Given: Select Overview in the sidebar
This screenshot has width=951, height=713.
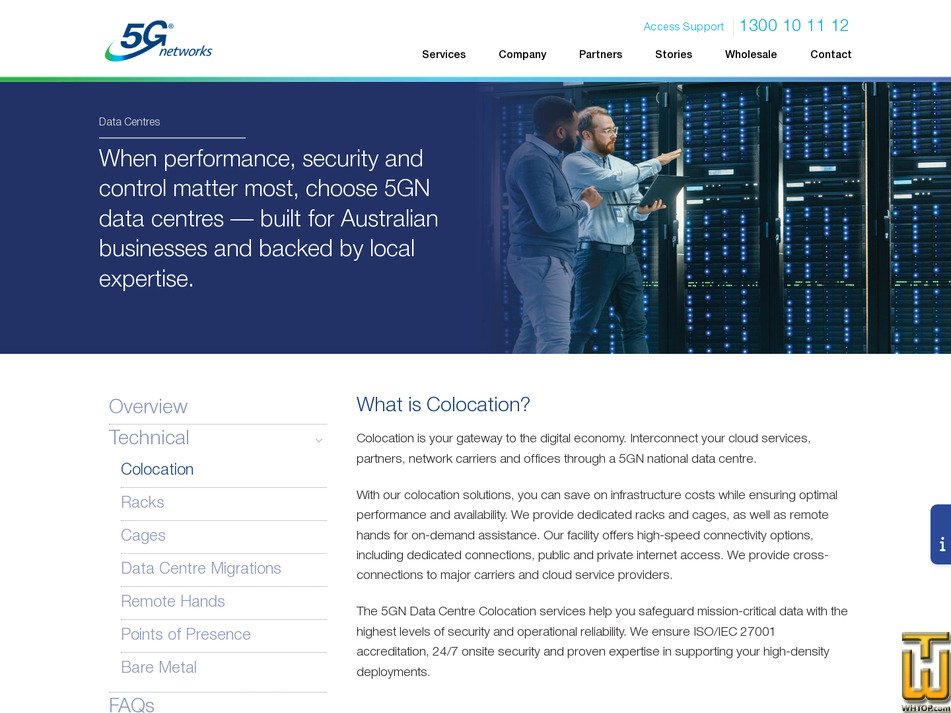Looking at the screenshot, I should click(x=148, y=406).
